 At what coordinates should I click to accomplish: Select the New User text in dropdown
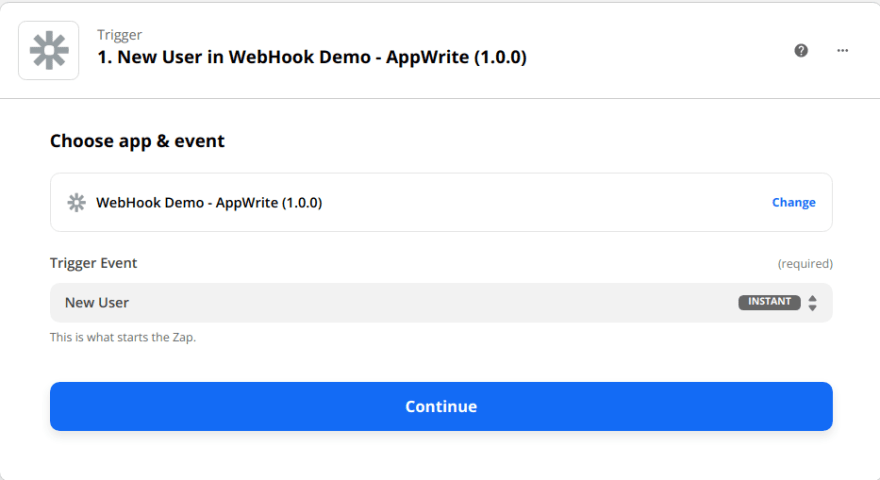click(x=97, y=303)
